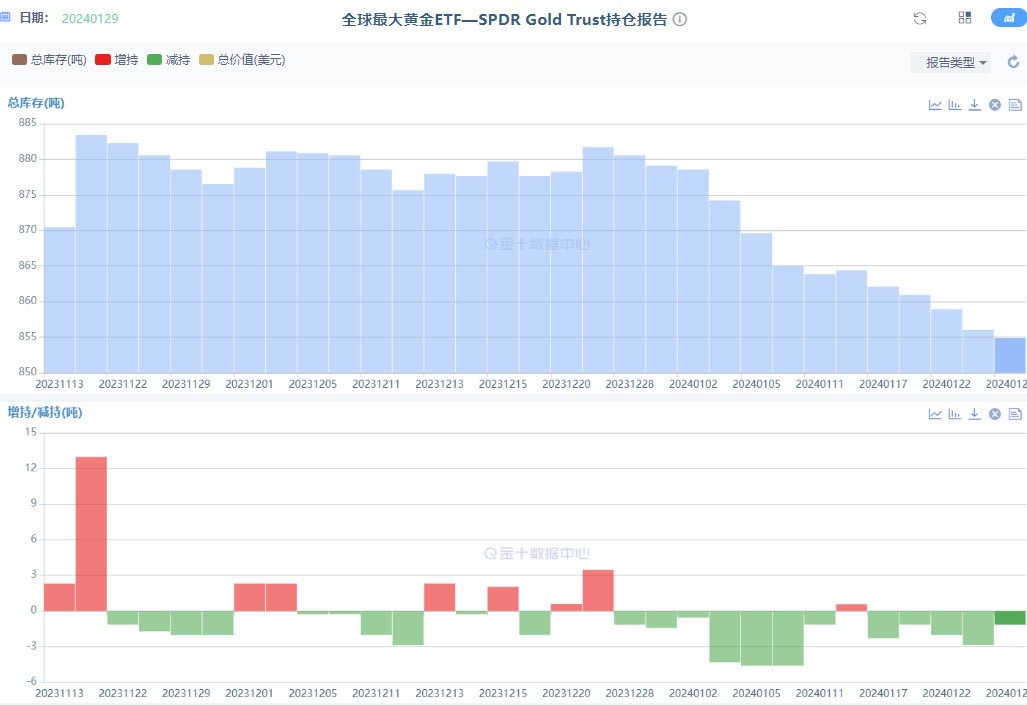The height and width of the screenshot is (705, 1027).
Task: Toggle 总库存(吨) legend series
Action: click(x=48, y=60)
